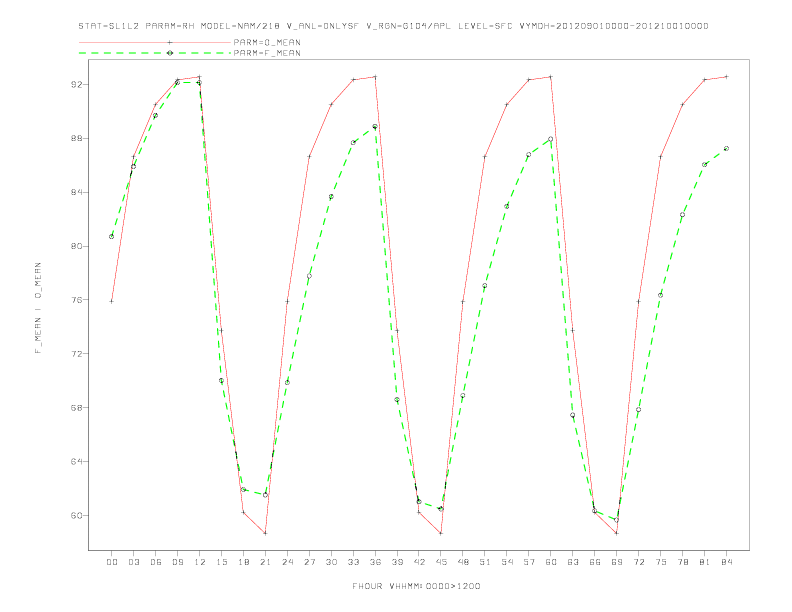Click the 33 hour tick label

[353, 562]
